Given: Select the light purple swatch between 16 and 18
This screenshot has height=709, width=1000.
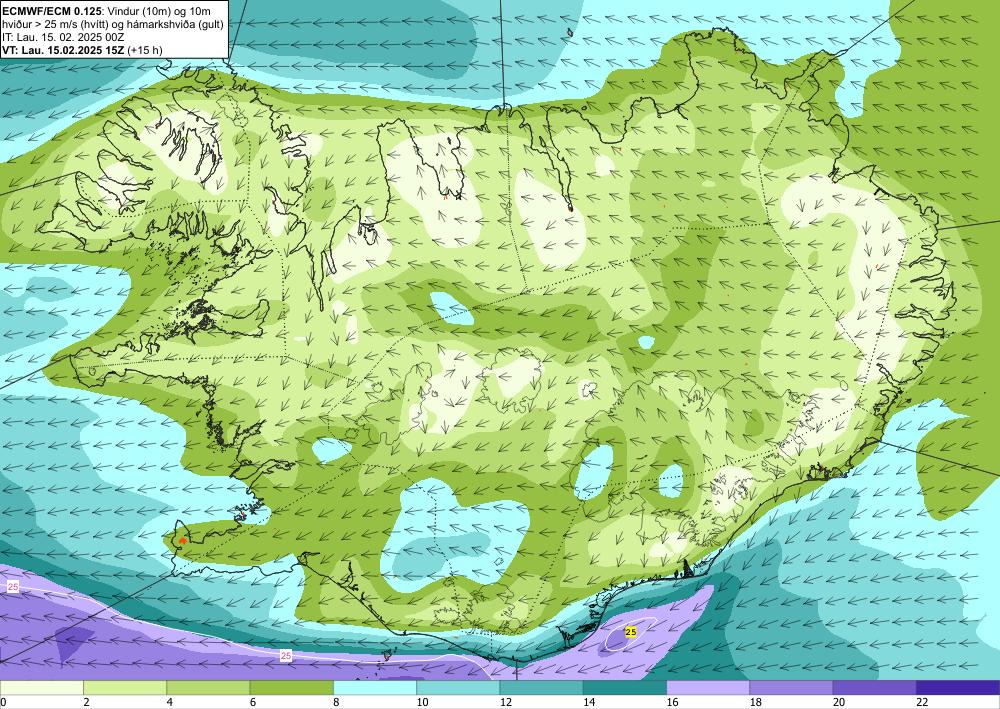Looking at the screenshot, I should point(708,687).
